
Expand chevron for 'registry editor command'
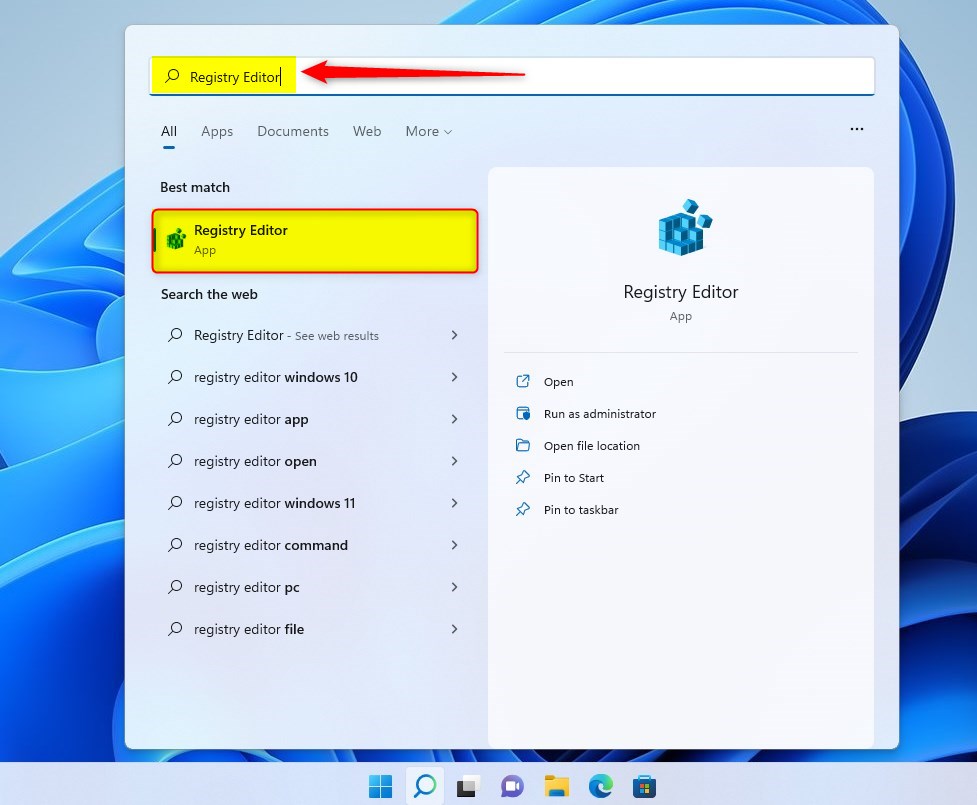tap(454, 545)
